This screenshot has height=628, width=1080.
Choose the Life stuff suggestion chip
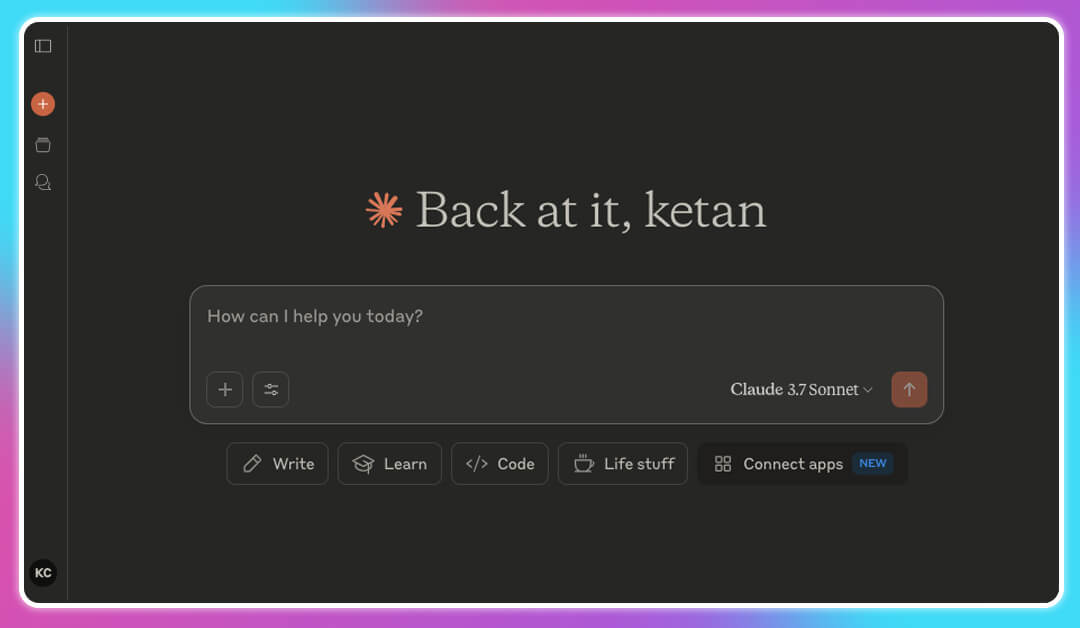[x=623, y=464]
